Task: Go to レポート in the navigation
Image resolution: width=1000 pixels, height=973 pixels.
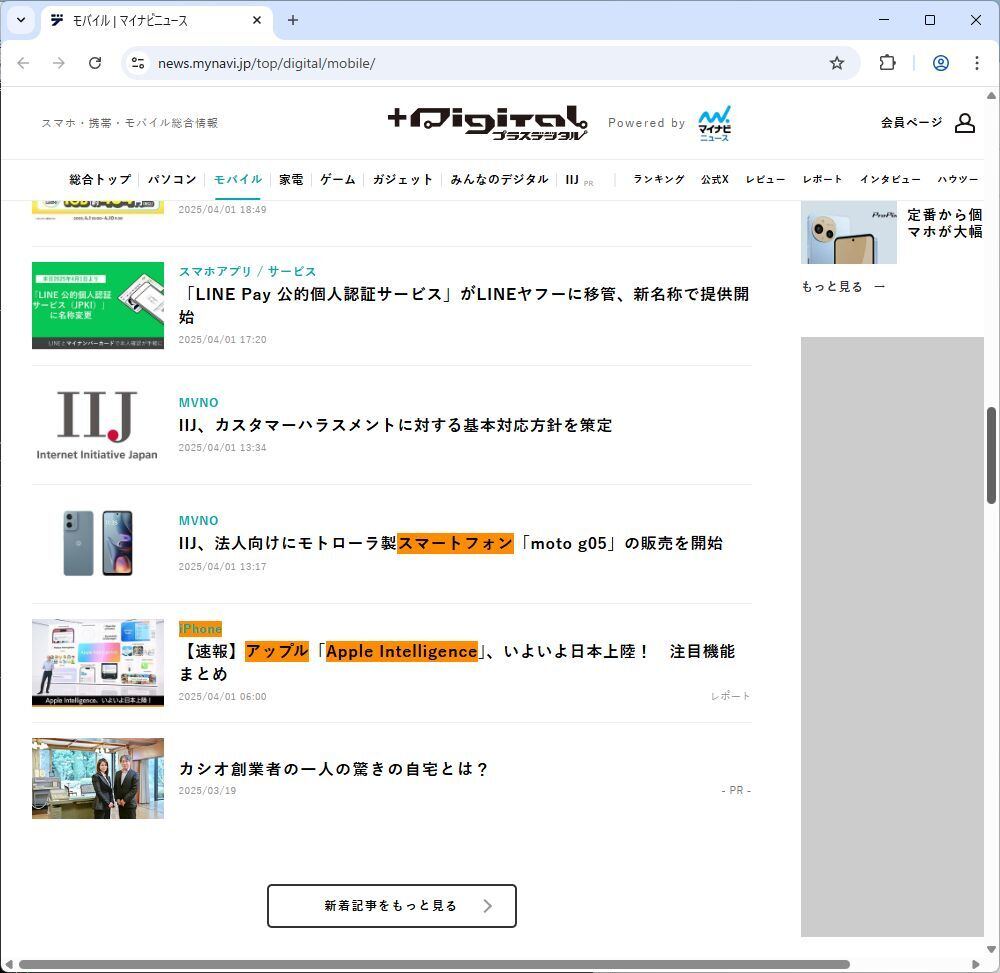Action: (822, 179)
